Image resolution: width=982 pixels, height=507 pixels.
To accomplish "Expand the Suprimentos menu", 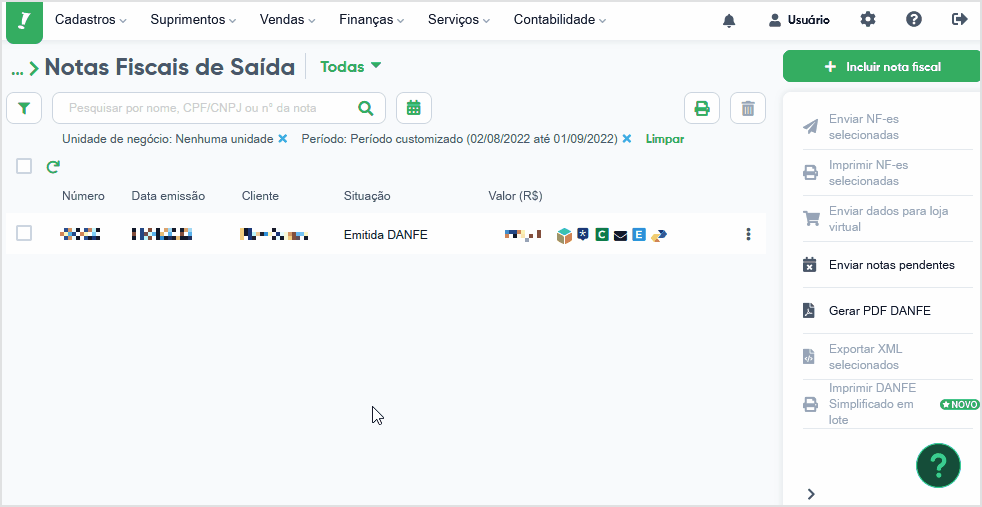I will pyautogui.click(x=194, y=20).
